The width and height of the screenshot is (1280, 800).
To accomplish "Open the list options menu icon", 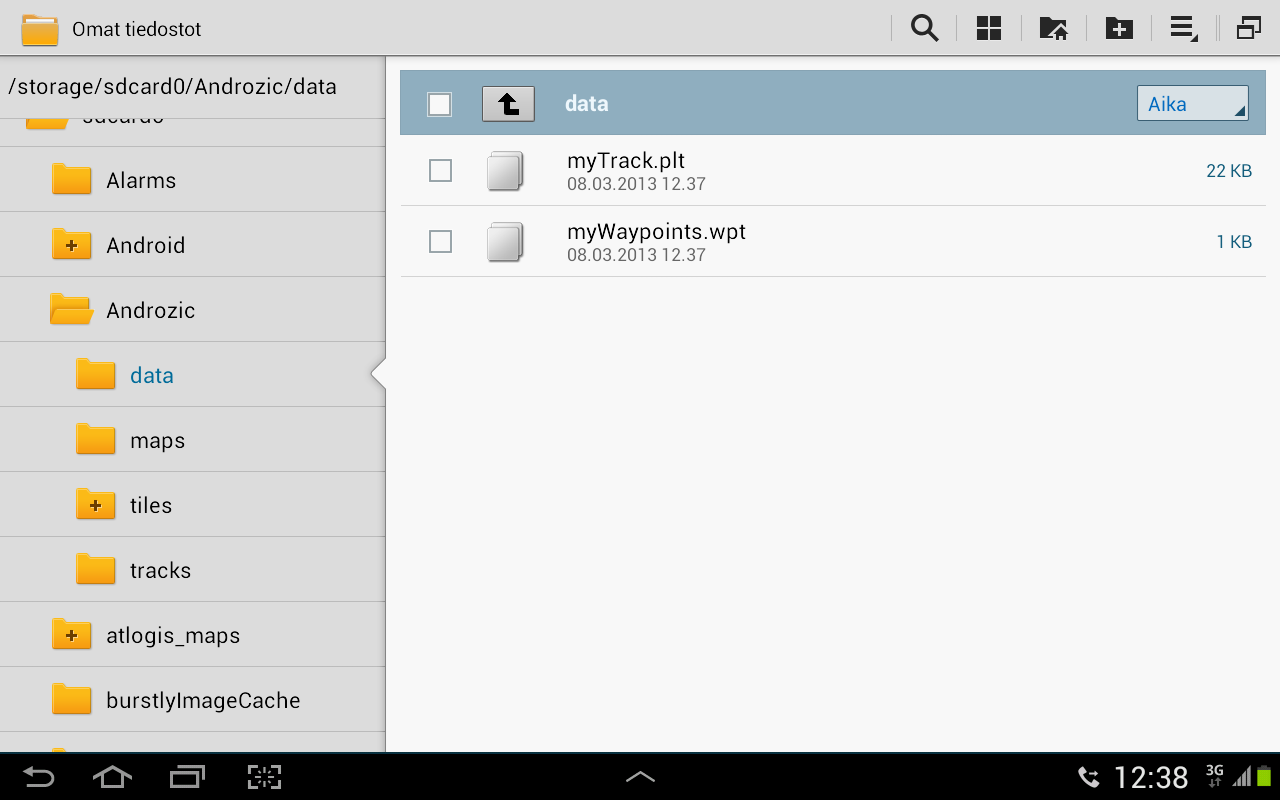I will (x=1184, y=28).
